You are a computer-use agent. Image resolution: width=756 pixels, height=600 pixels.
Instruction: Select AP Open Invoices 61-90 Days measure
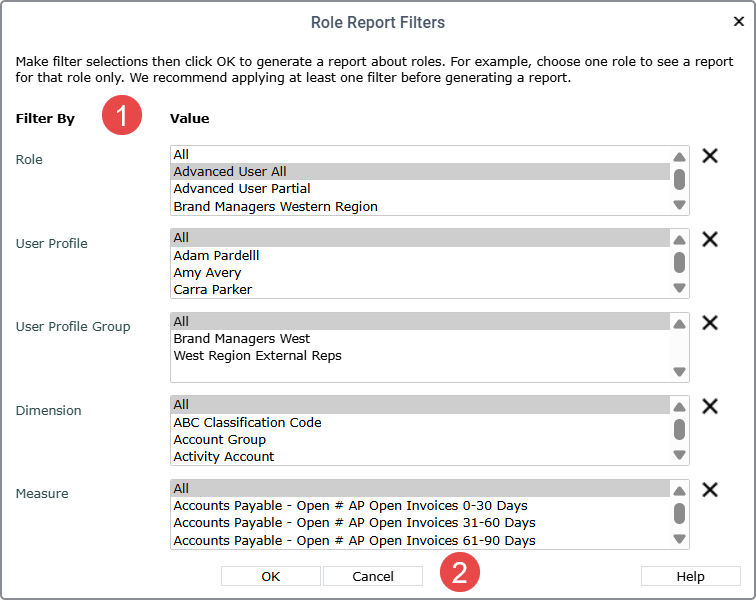coord(420,540)
